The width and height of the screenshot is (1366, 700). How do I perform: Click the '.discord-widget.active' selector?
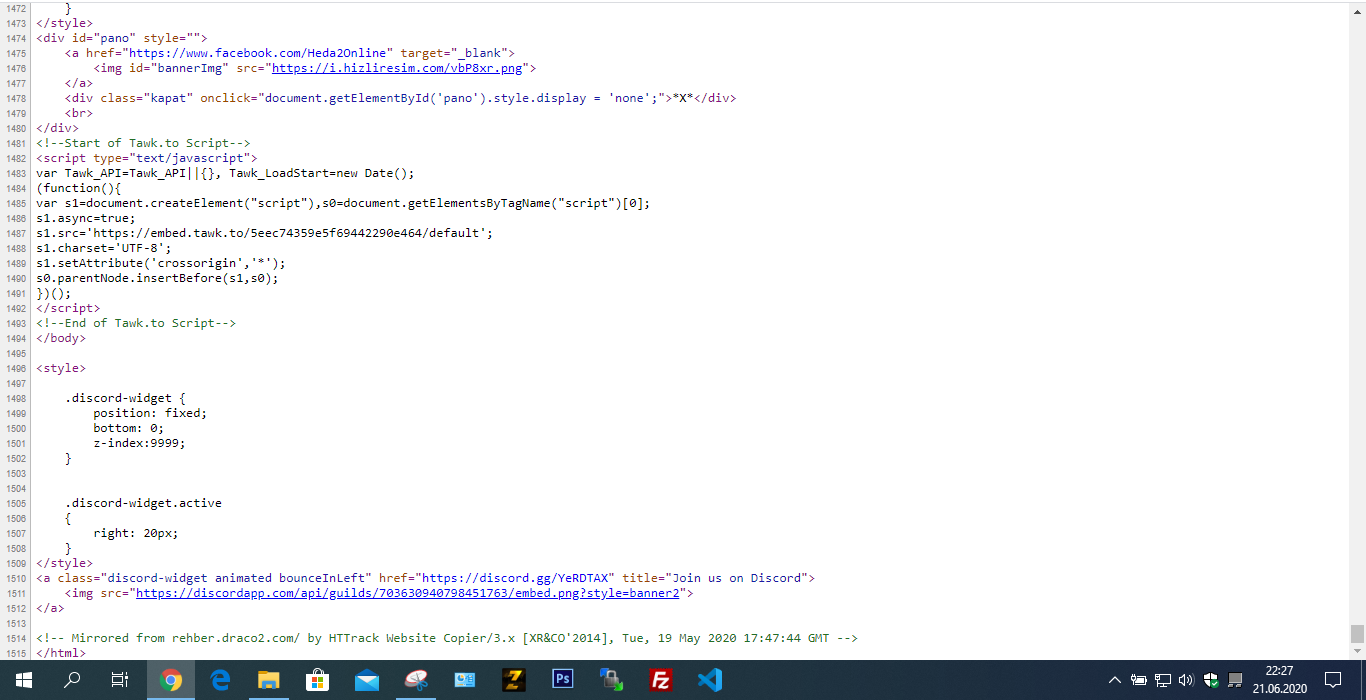click(x=143, y=503)
